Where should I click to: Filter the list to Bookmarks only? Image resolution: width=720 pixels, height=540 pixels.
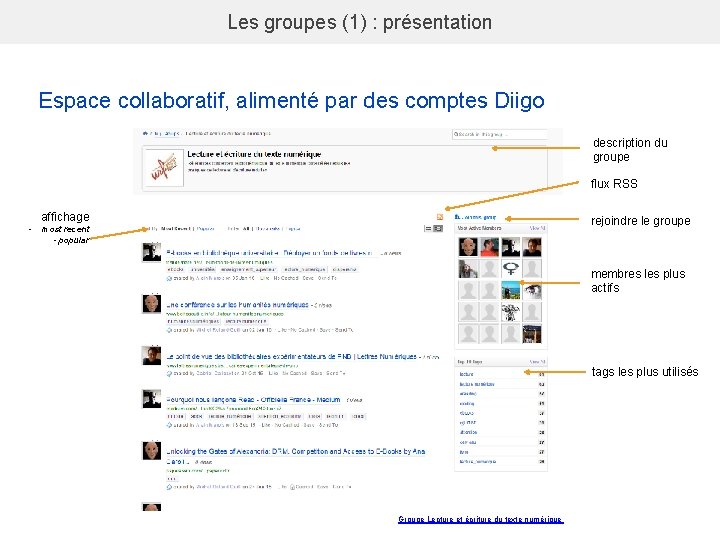point(268,228)
